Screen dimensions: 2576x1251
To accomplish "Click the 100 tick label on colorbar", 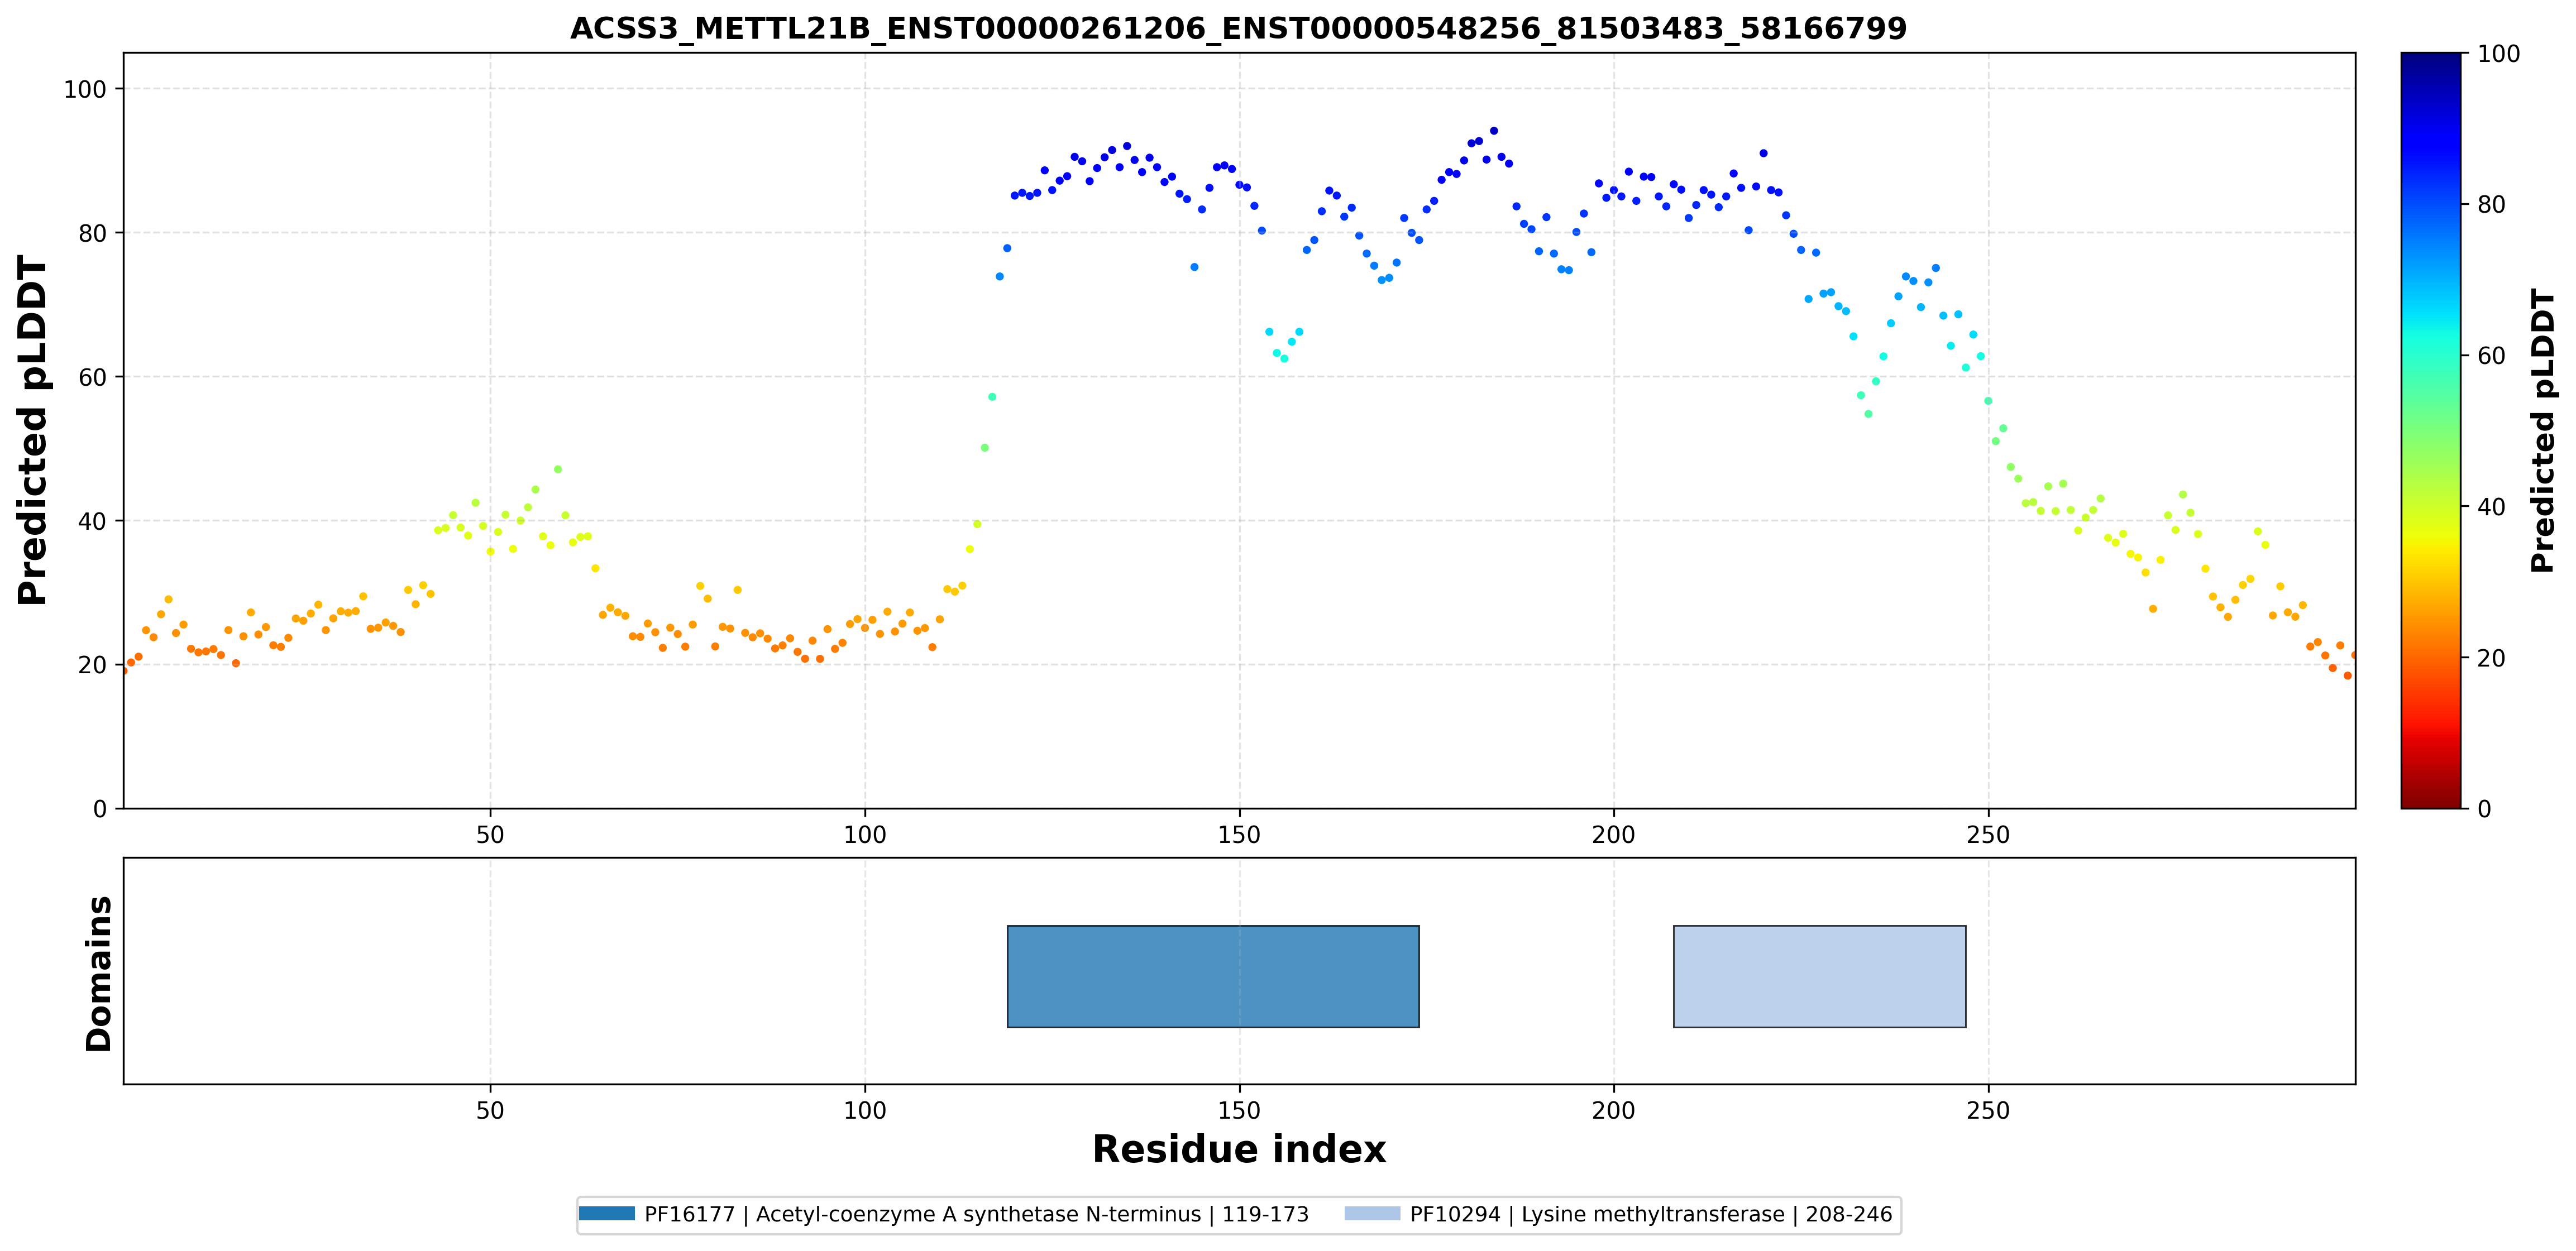I will pos(2498,54).
